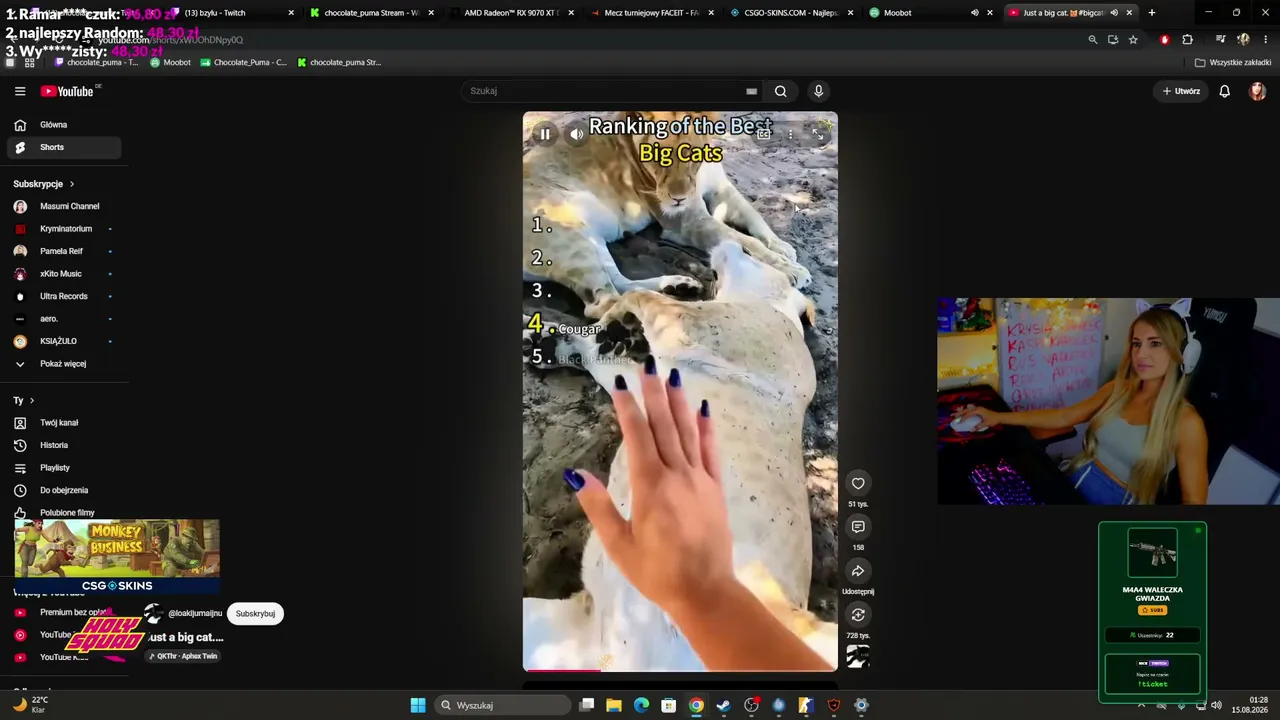
Task: Open comments for the Short
Action: click(x=858, y=527)
